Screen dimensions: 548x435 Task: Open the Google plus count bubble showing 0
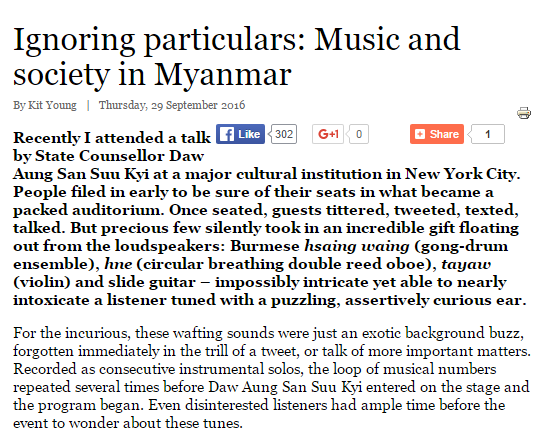359,134
